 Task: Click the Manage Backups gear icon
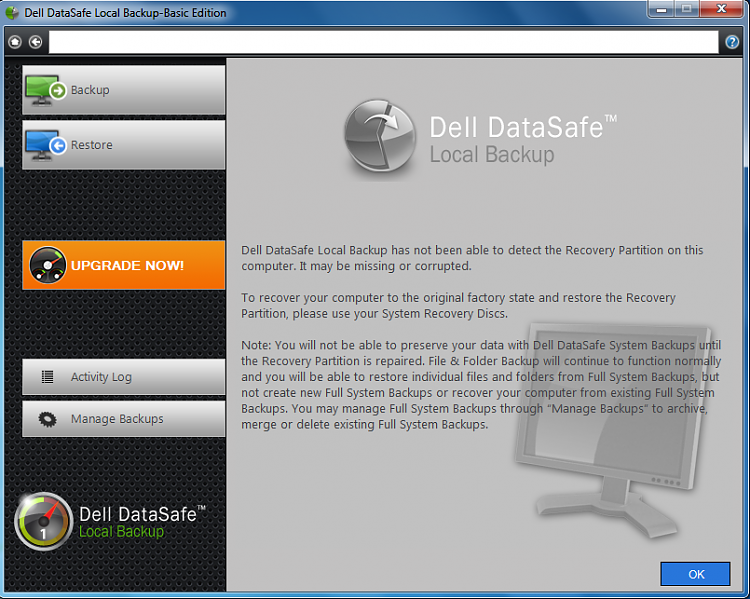tap(47, 419)
